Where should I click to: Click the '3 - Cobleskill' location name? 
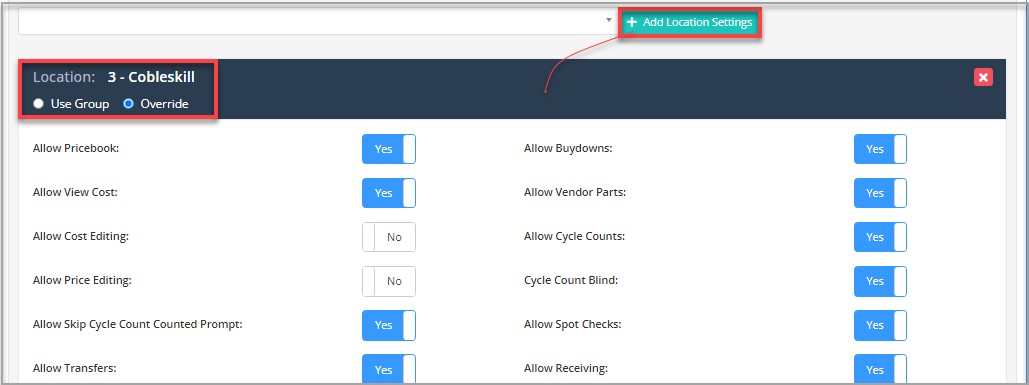151,77
